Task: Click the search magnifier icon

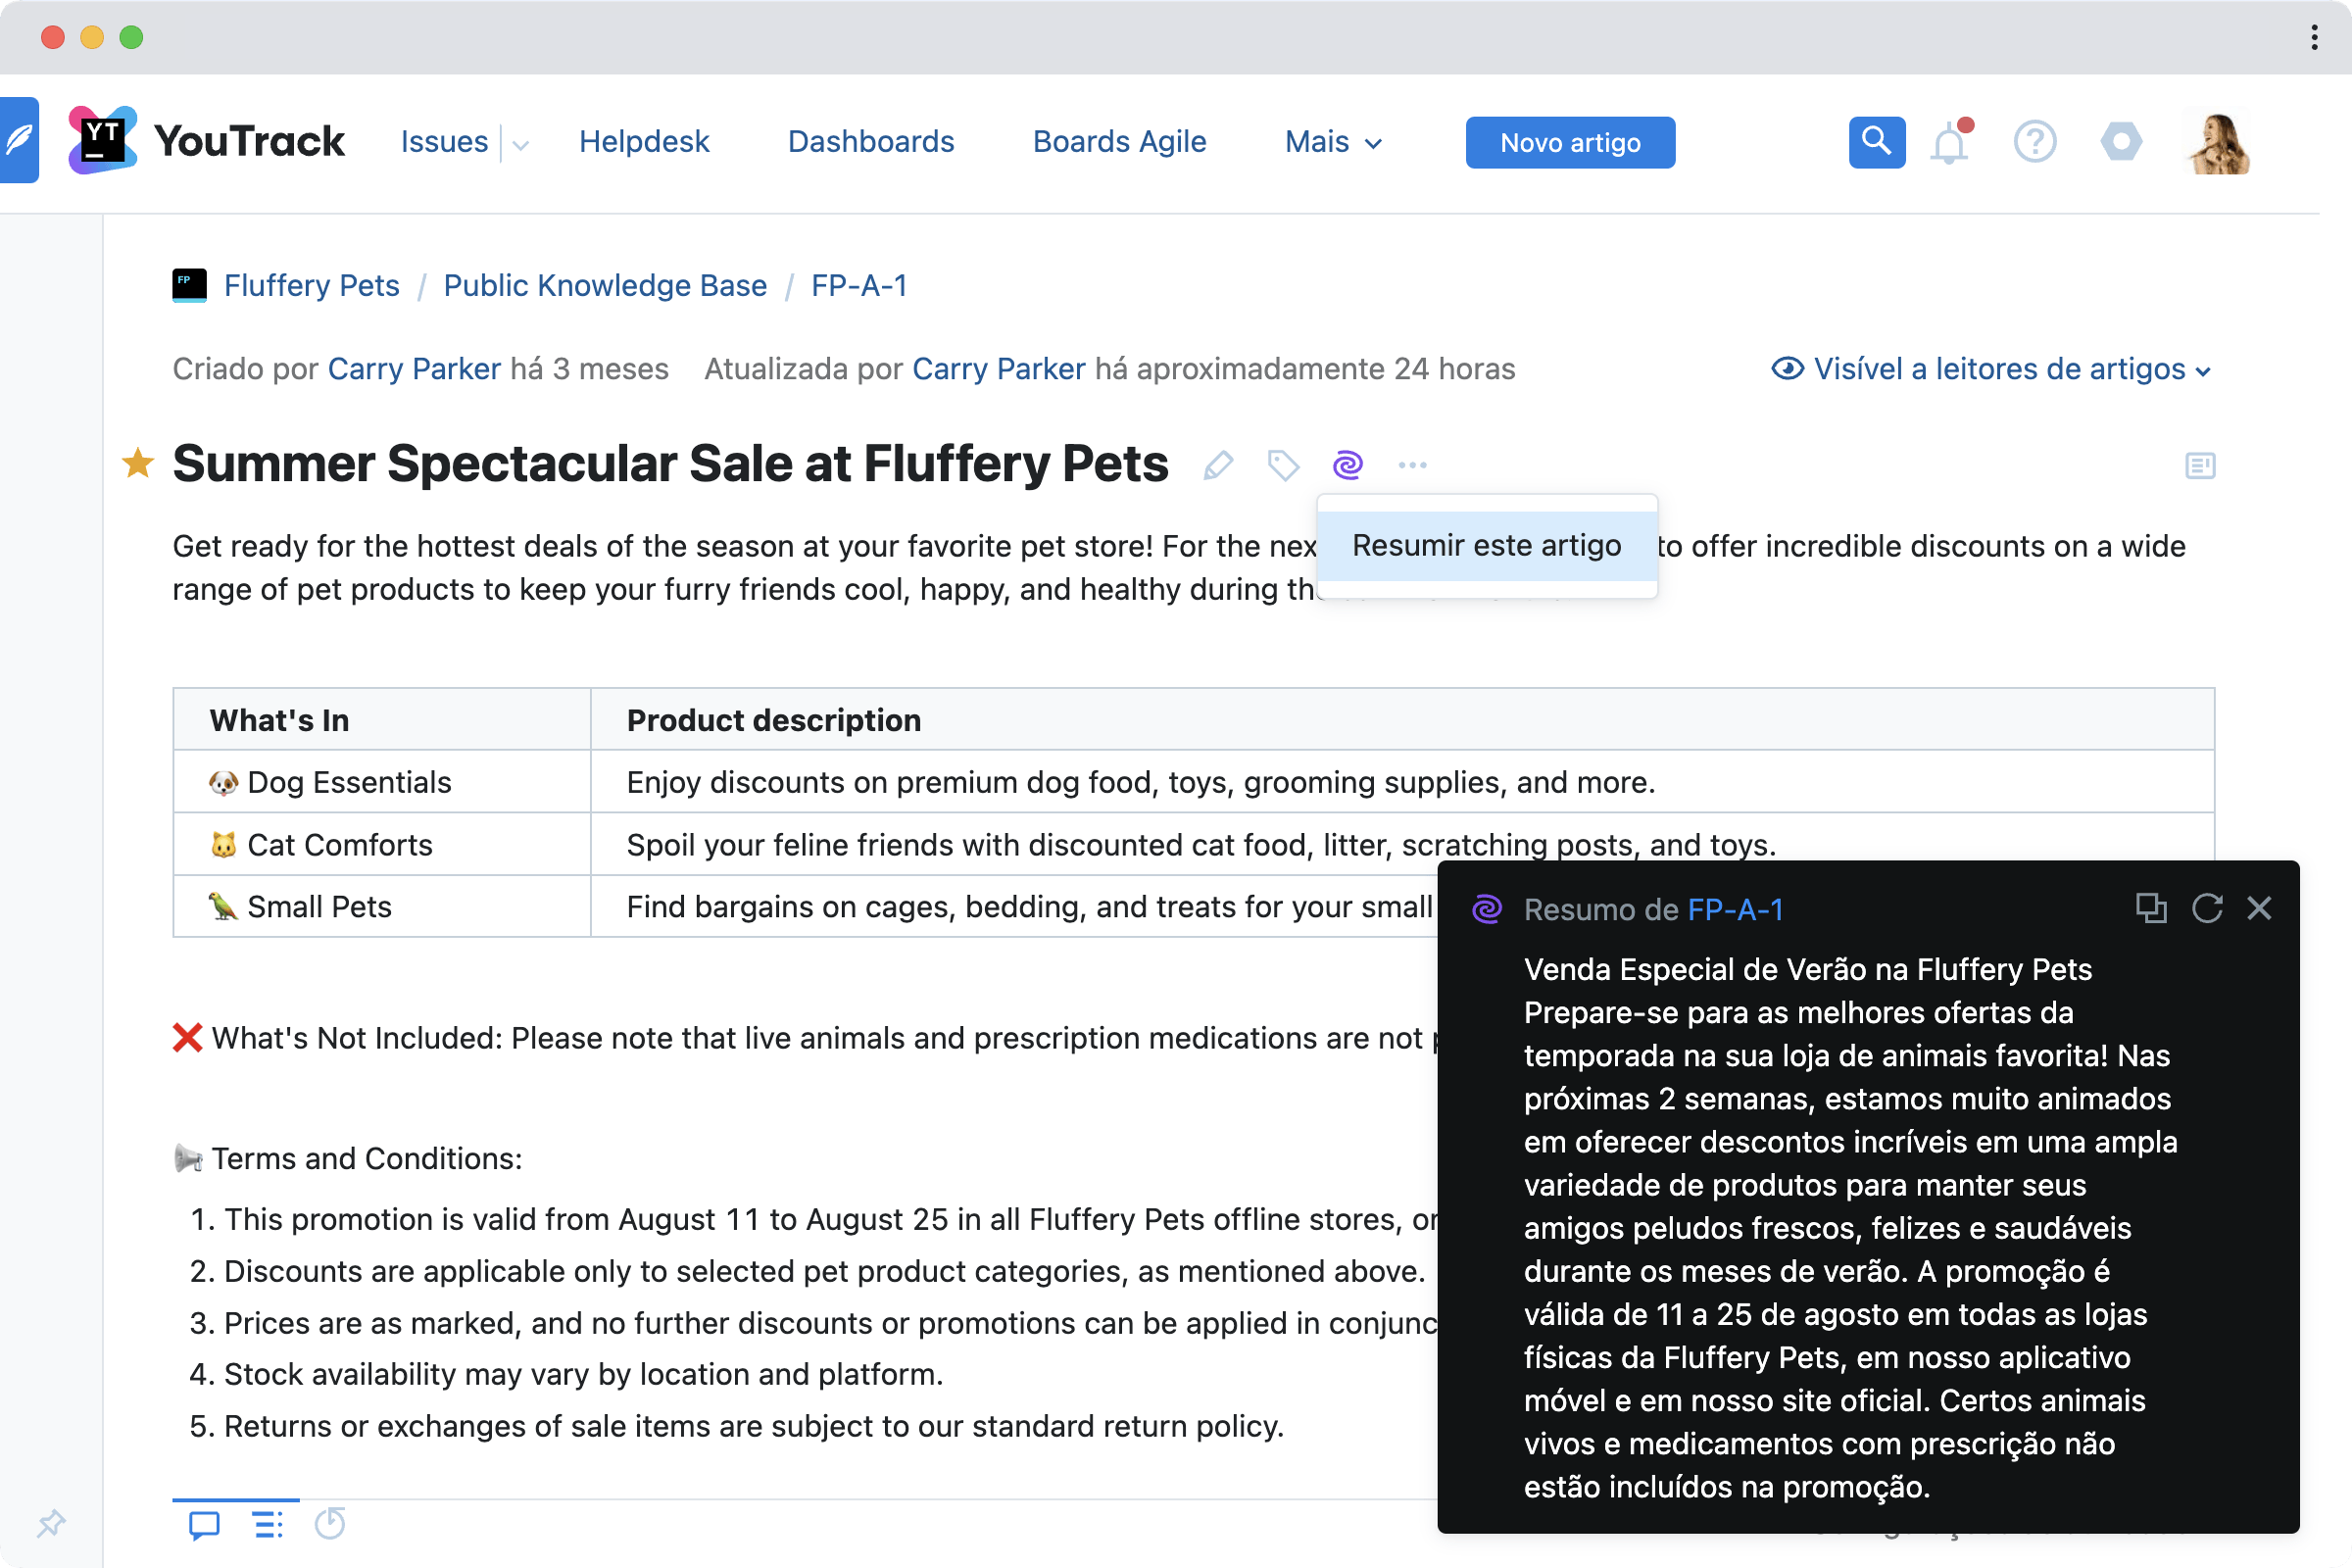Action: 1876,143
